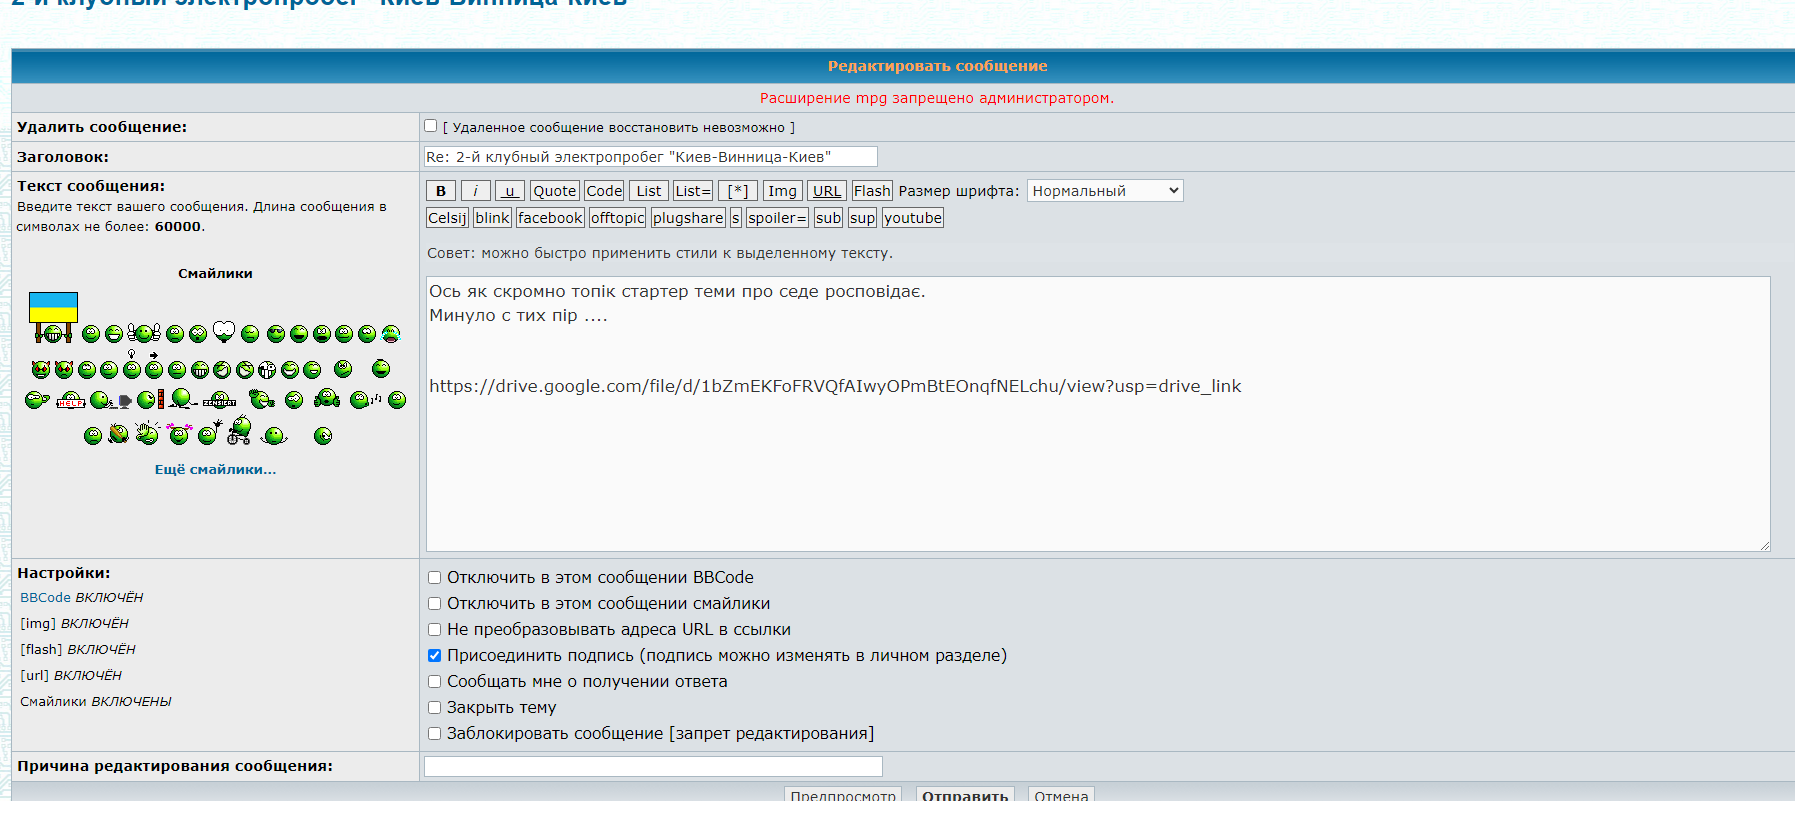Tick the 'Закрыть тему' checkbox

pos(434,708)
